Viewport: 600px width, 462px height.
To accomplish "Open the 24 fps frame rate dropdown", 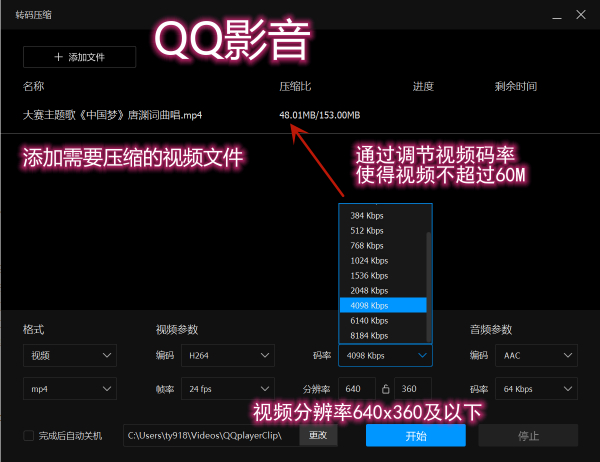I will coord(228,389).
